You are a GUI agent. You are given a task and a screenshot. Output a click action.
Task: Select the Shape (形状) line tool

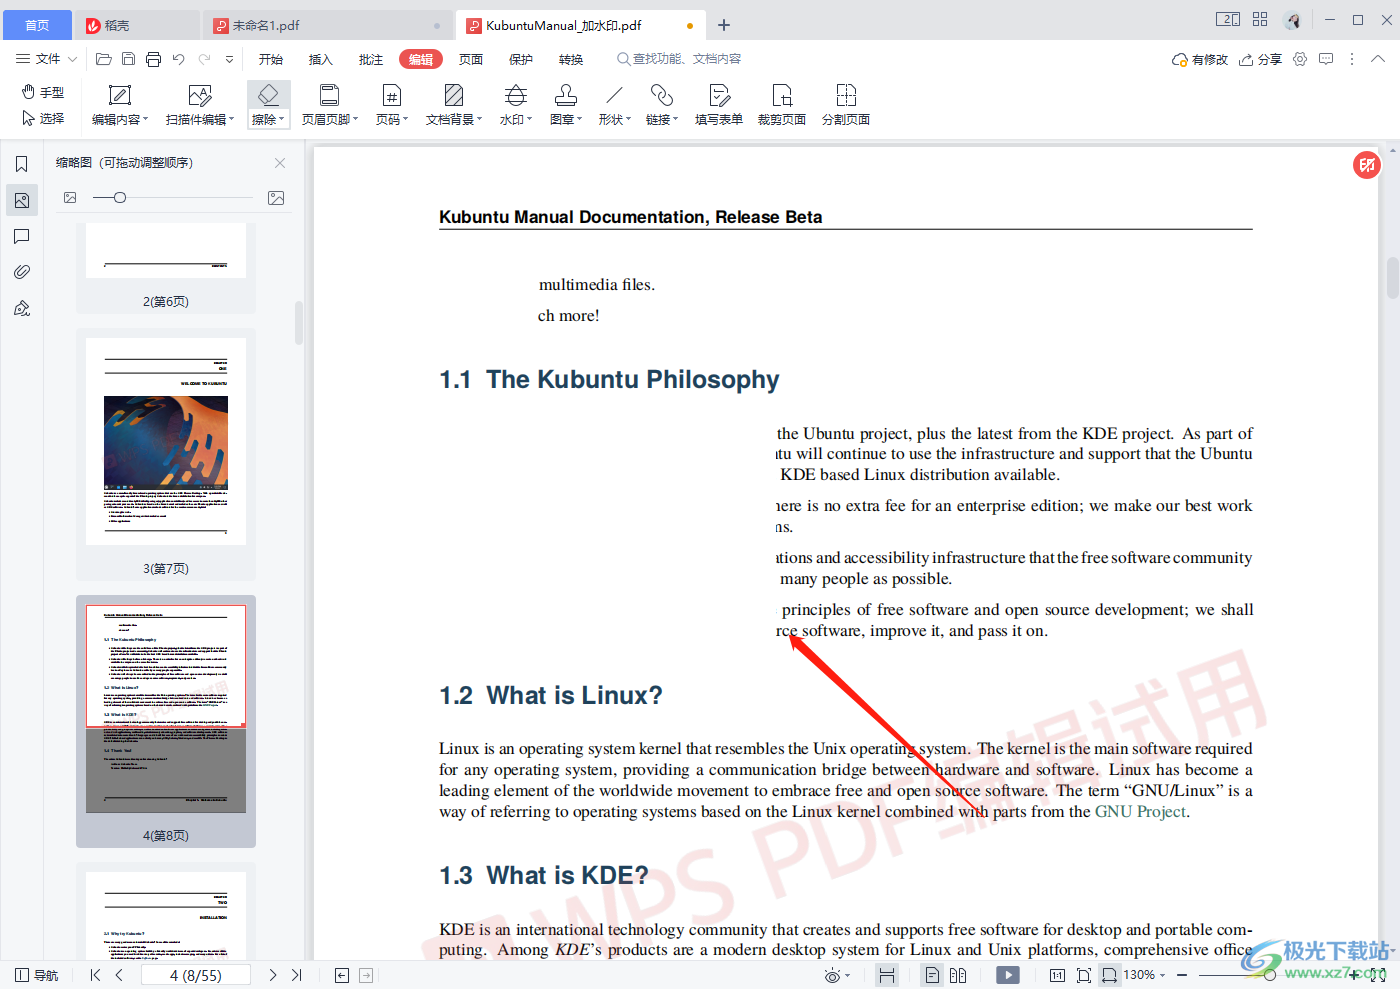pos(614,105)
